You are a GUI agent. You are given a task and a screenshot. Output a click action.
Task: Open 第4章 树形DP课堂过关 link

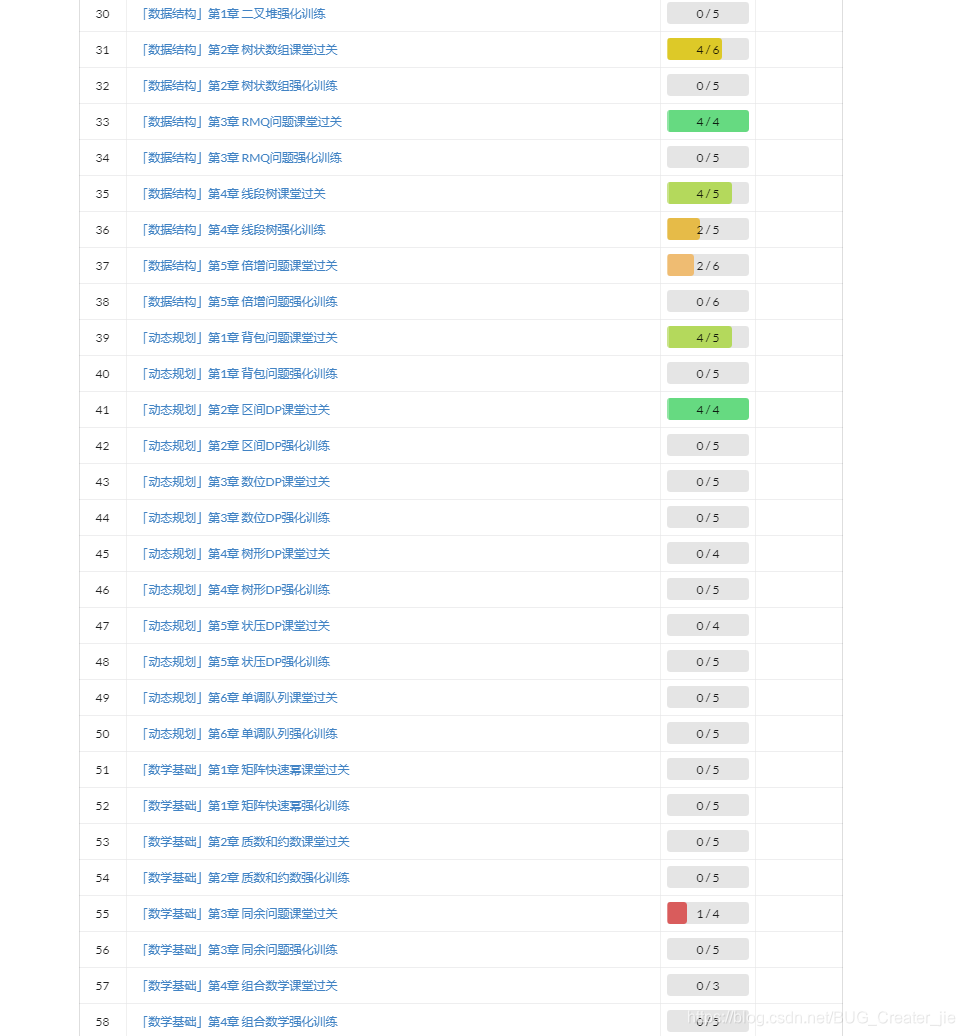click(x=236, y=554)
